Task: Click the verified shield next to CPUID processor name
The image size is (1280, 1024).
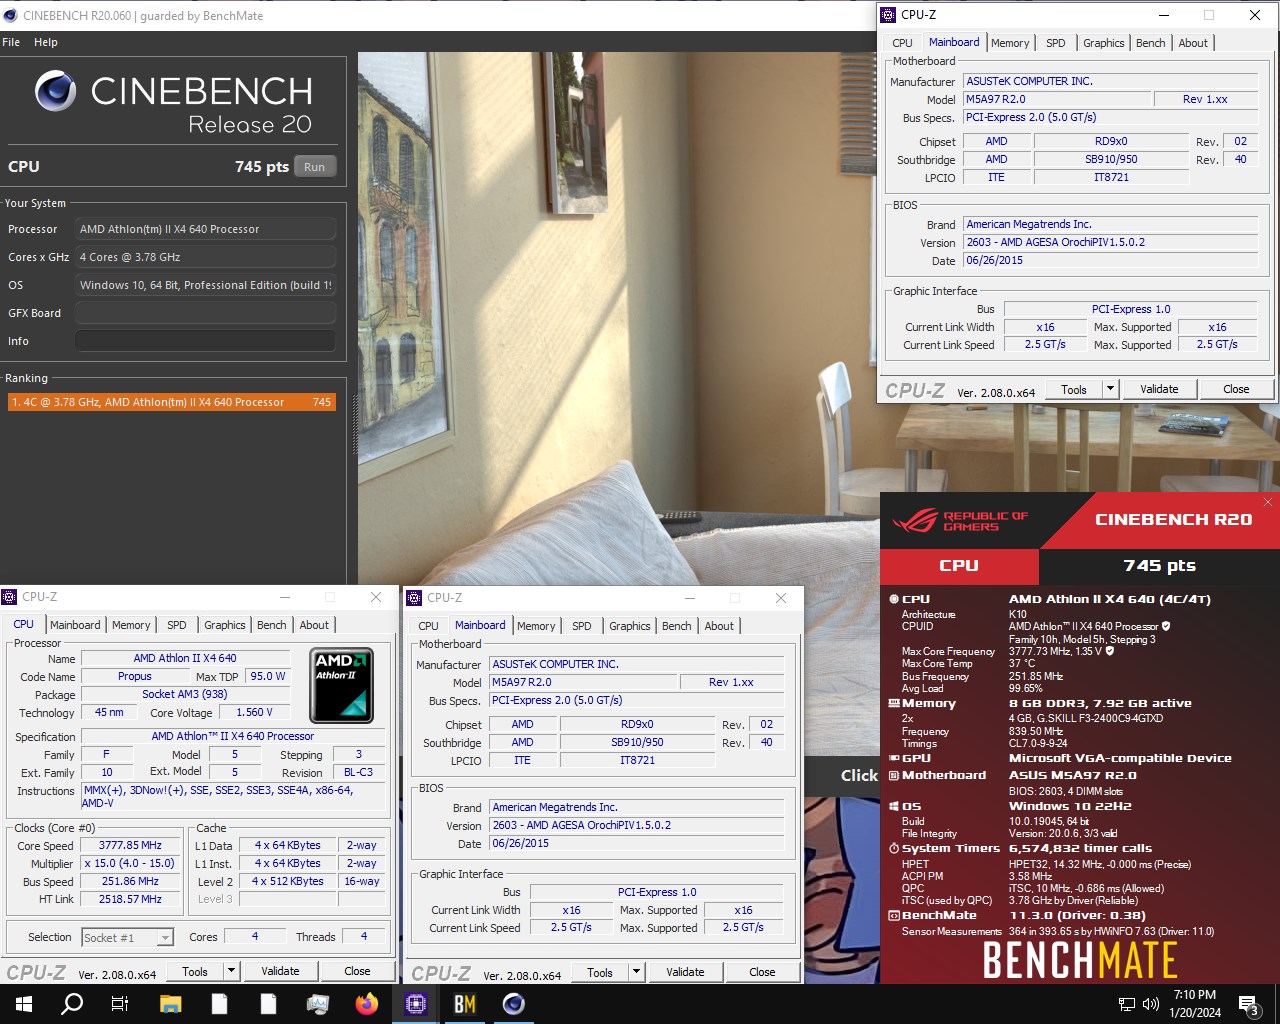Action: (x=1166, y=626)
